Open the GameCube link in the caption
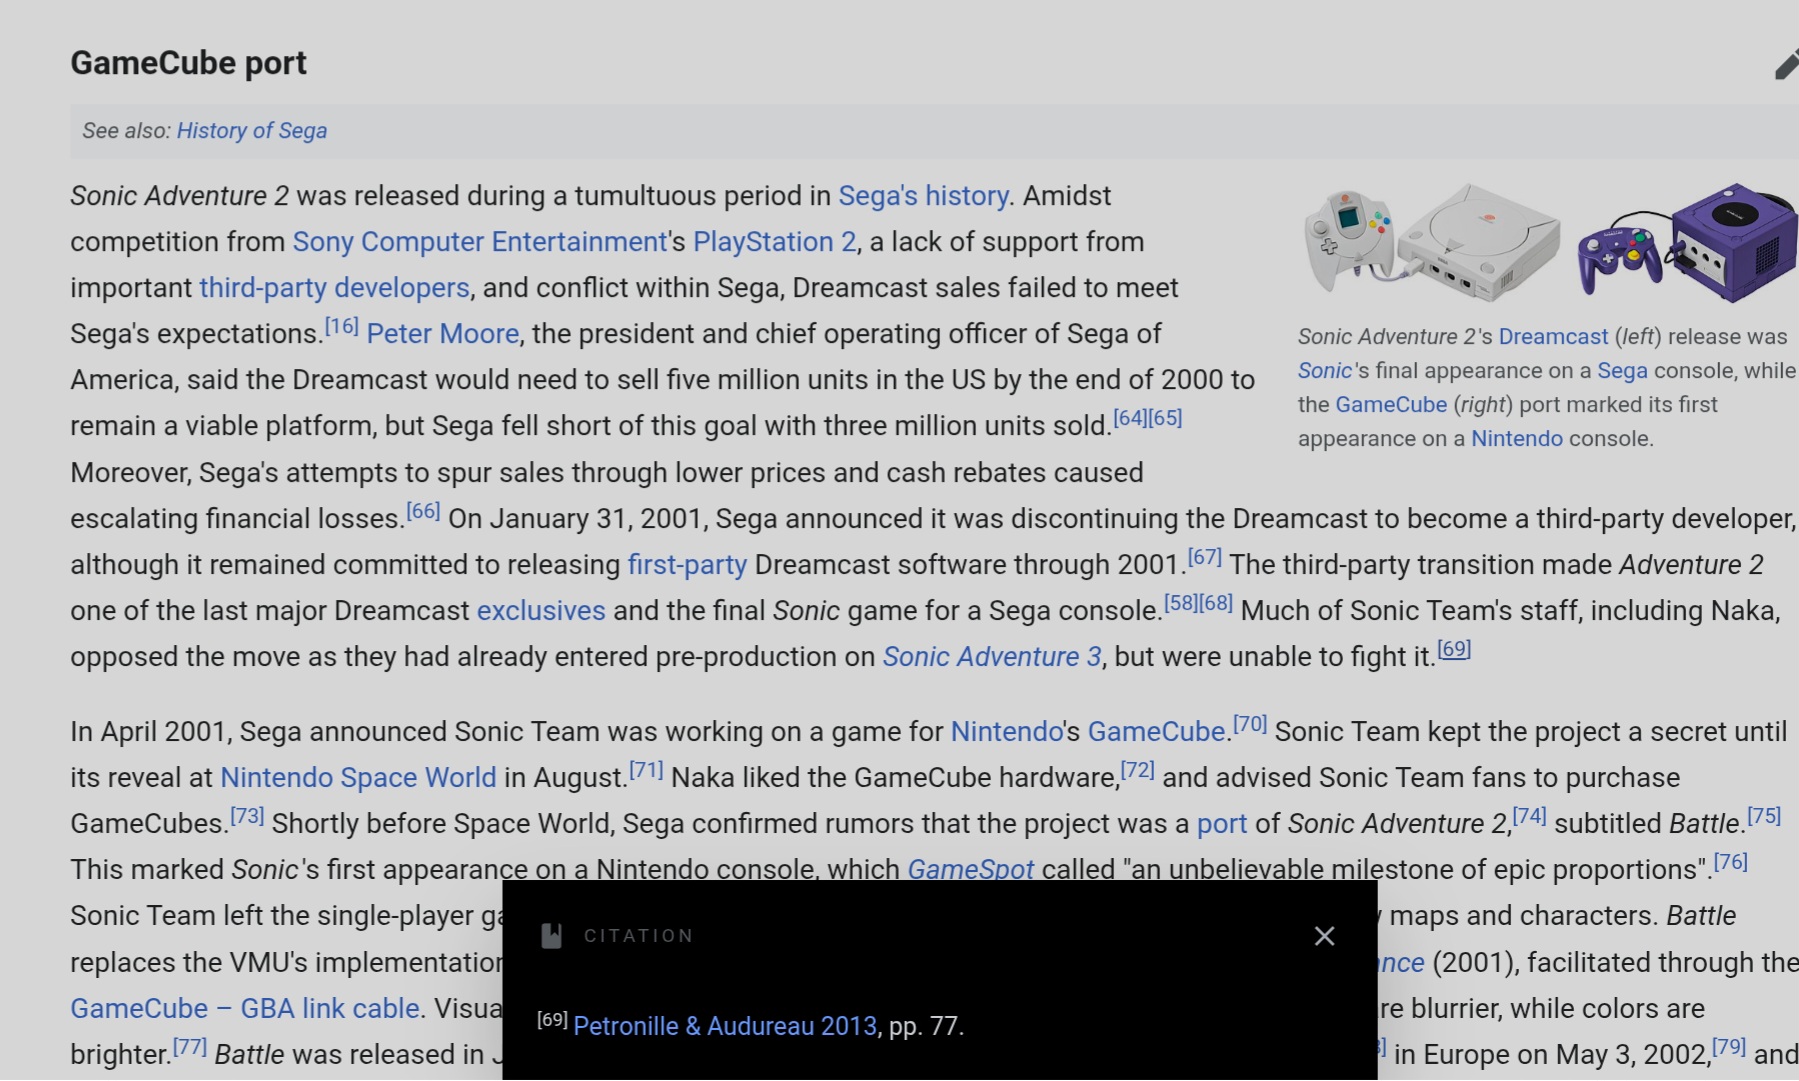1799x1081 pixels. (1391, 405)
